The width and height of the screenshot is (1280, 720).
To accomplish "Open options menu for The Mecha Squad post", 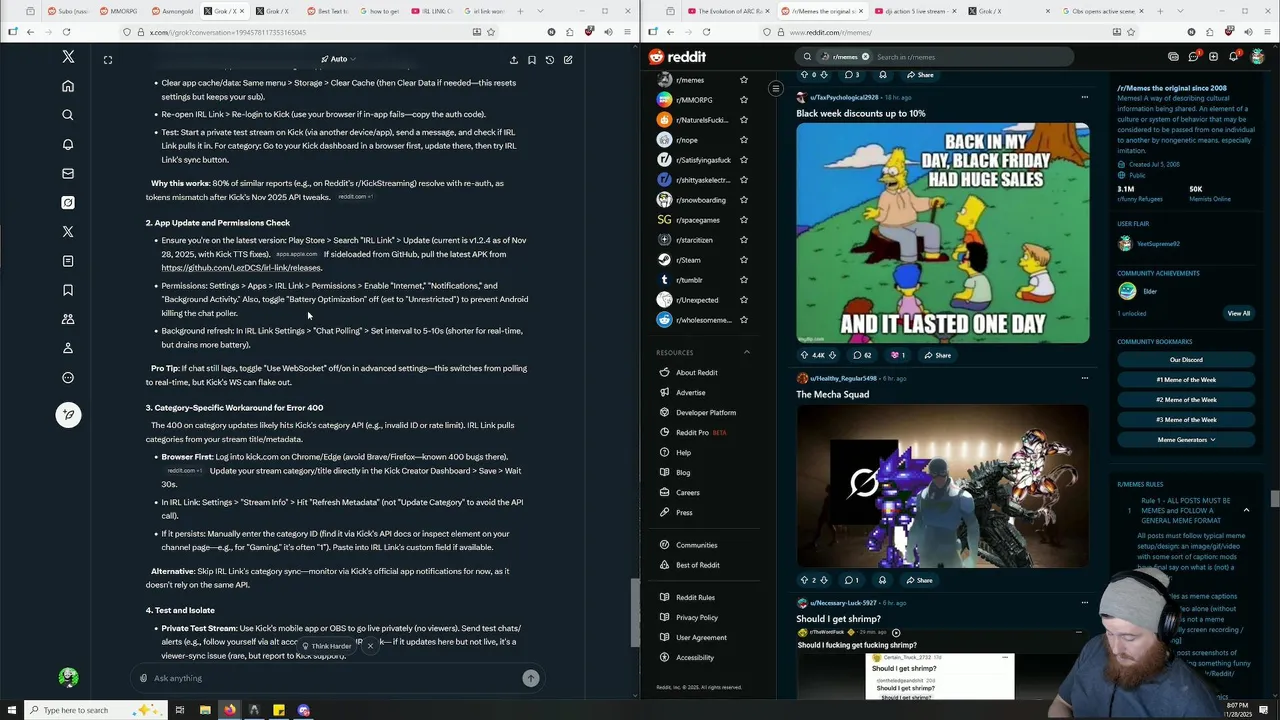I will point(1084,378).
